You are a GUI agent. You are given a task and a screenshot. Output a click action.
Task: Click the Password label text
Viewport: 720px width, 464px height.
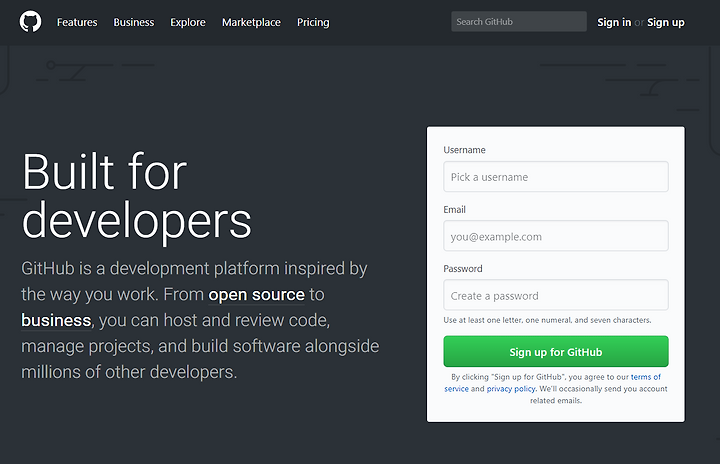coord(463,269)
